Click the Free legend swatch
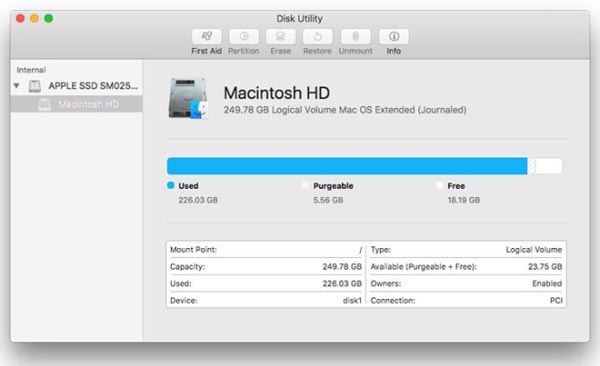This screenshot has width=600, height=366. [440, 186]
